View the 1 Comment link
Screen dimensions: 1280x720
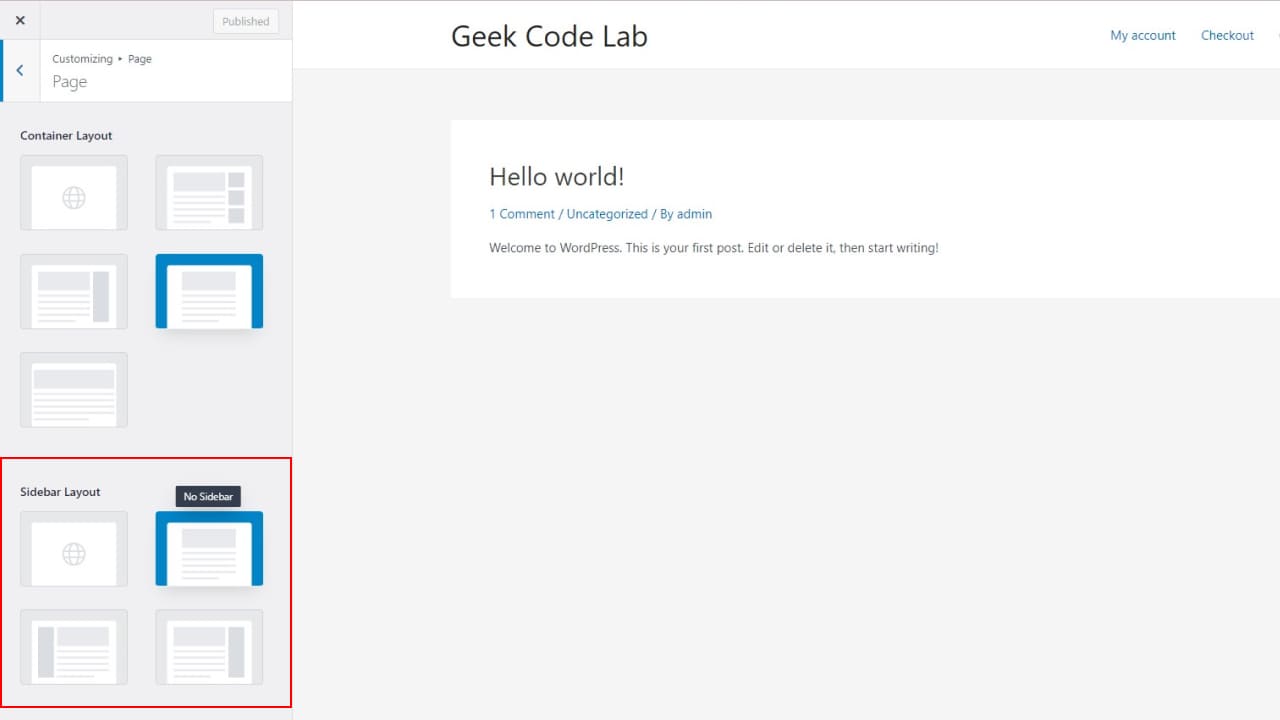521,213
